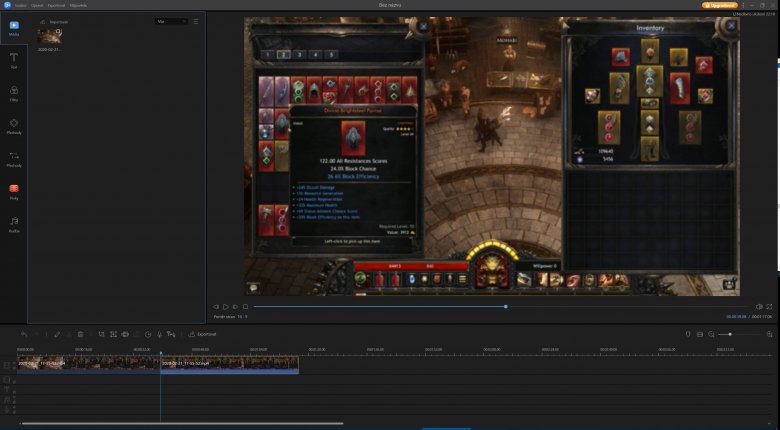780x430 pixels.
Task: Click the pencil edit tool
Action: click(57, 334)
